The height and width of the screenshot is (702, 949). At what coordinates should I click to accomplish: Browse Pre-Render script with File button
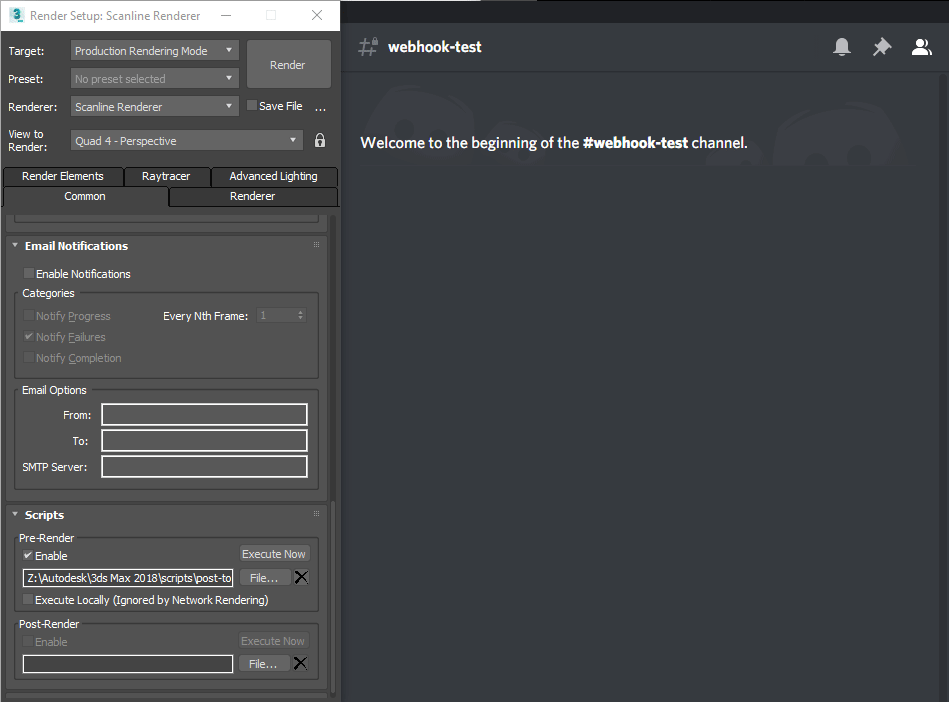coord(264,578)
